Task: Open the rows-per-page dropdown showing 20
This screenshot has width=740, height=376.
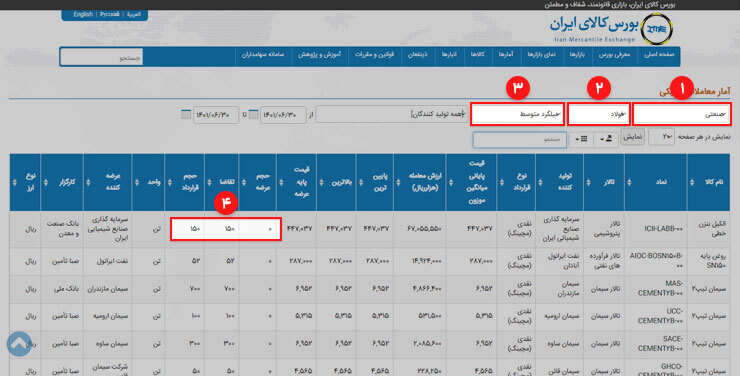Action: coord(661,137)
